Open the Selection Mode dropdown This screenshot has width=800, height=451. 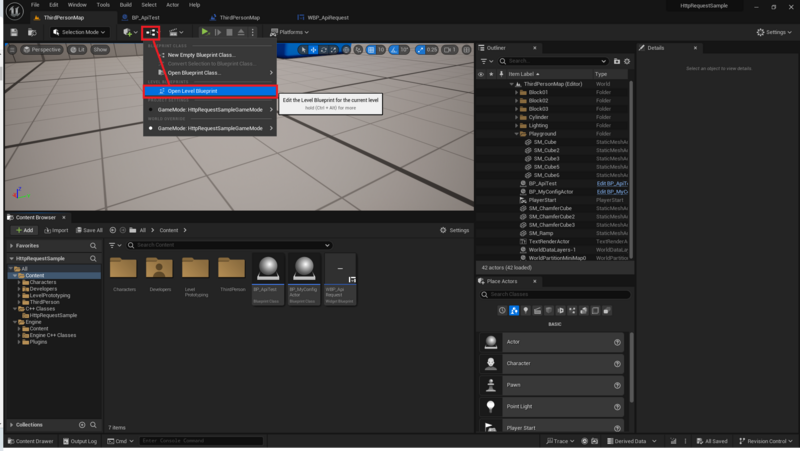(80, 32)
